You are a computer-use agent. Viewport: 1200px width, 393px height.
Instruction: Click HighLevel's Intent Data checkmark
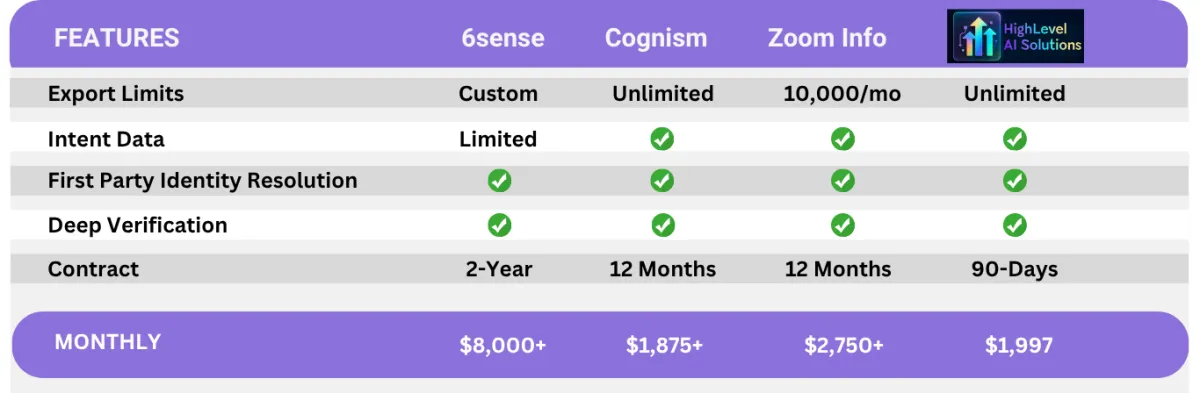pyautogui.click(x=1015, y=139)
